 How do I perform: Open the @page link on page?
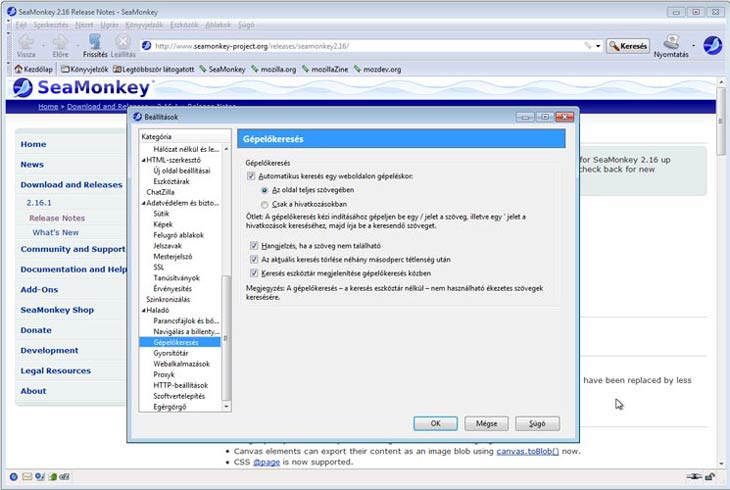point(266,462)
